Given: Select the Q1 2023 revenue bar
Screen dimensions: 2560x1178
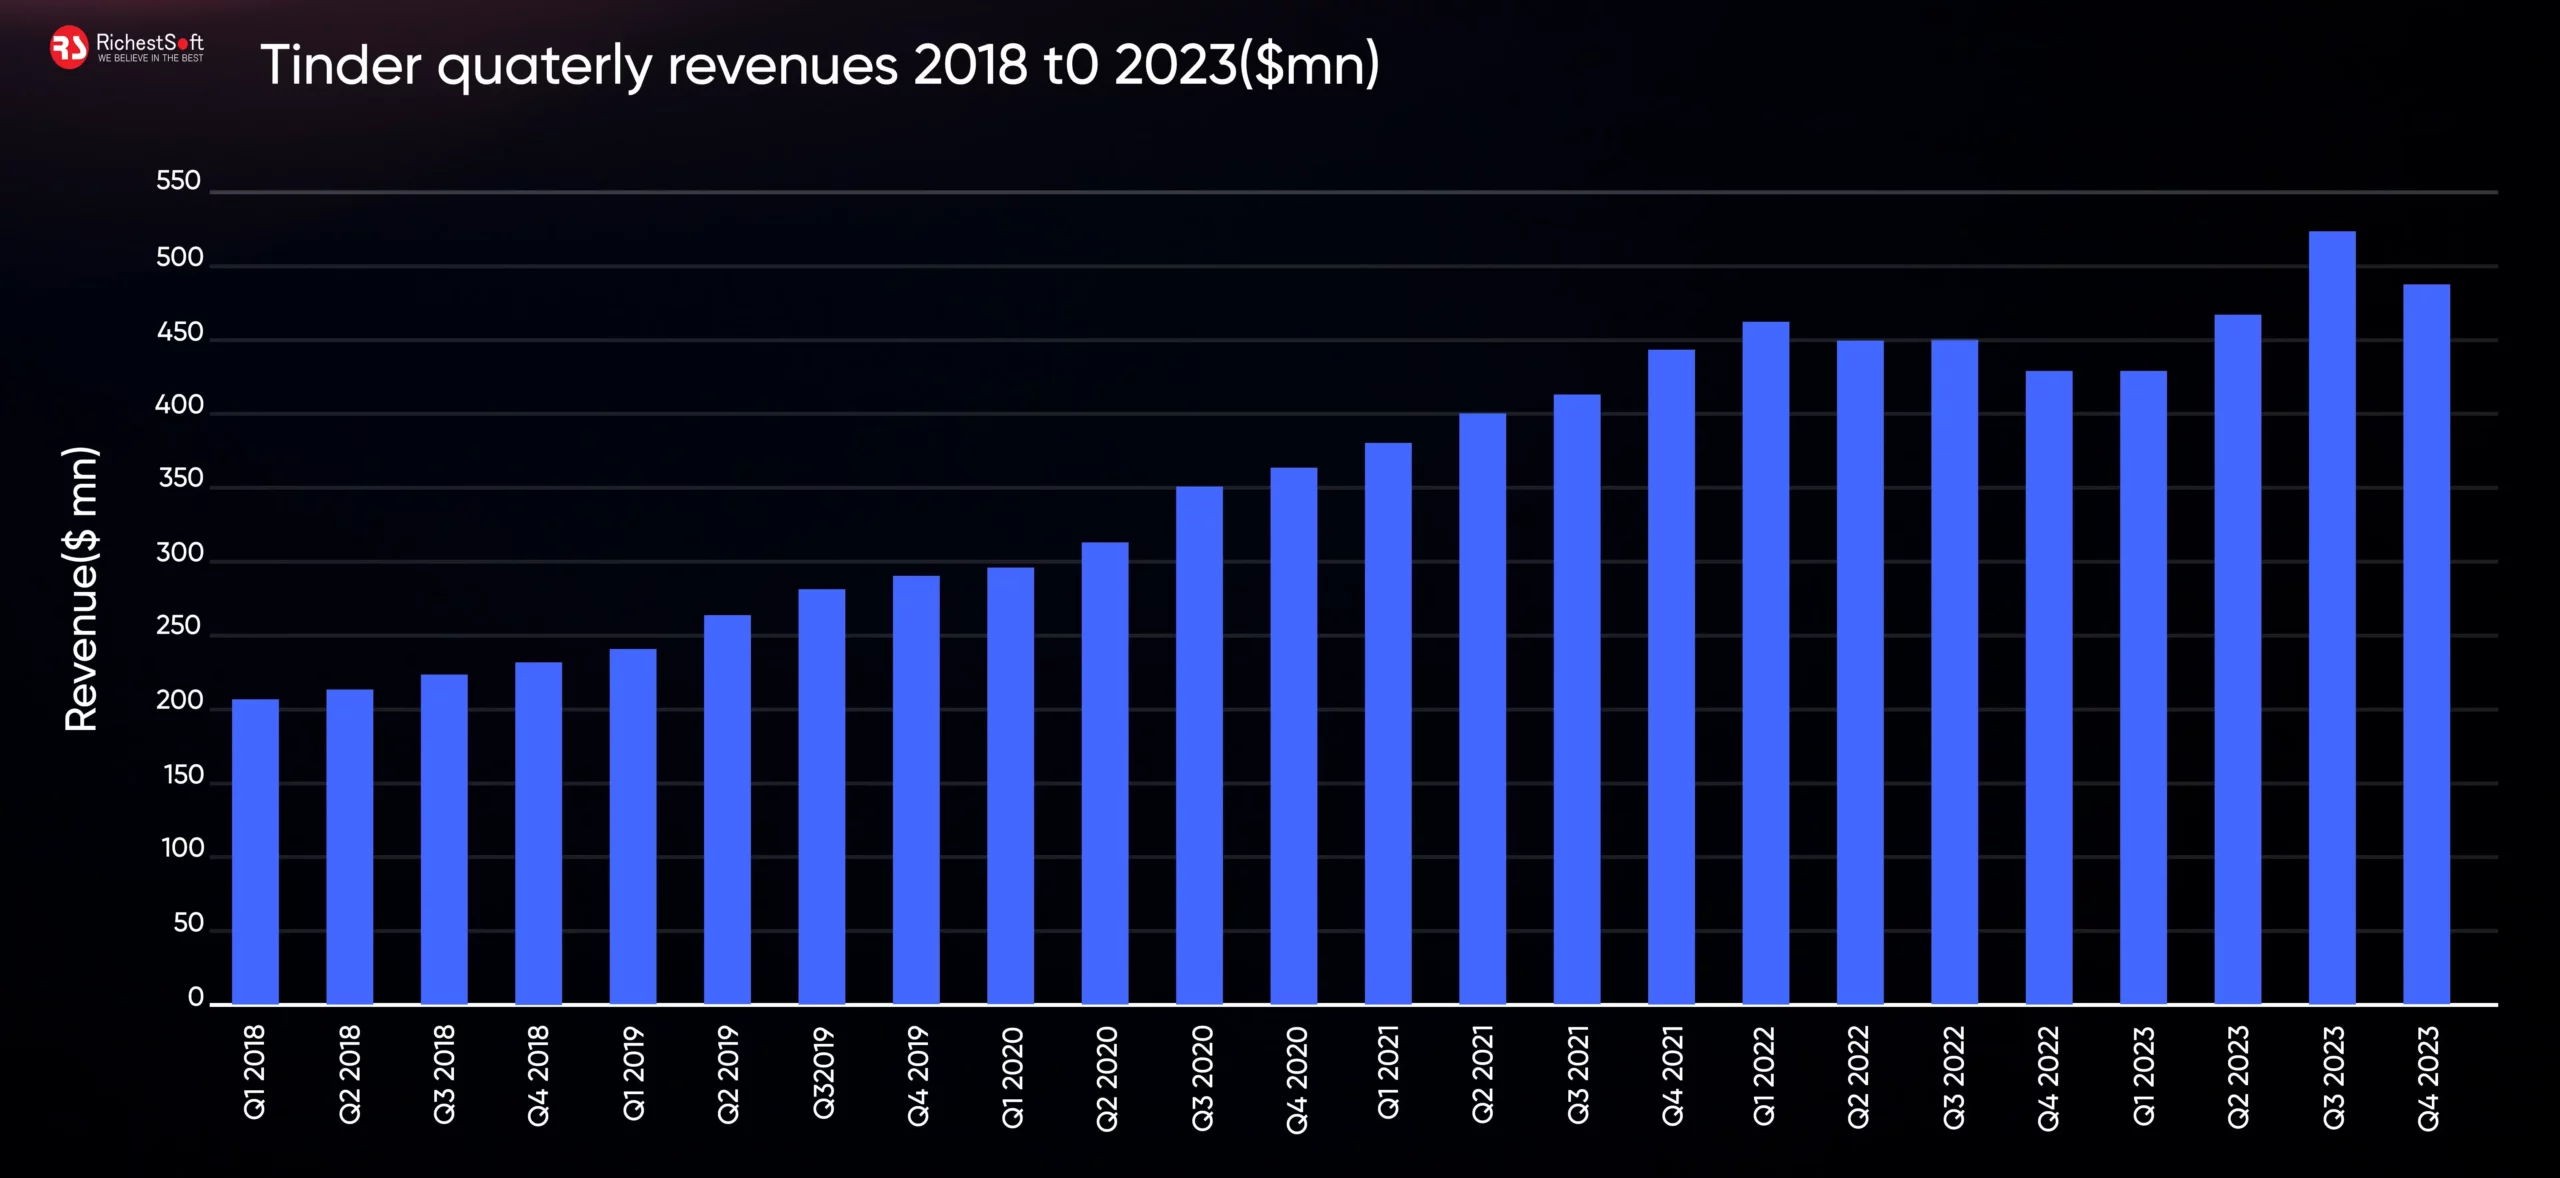Looking at the screenshot, I should pyautogui.click(x=2143, y=687).
